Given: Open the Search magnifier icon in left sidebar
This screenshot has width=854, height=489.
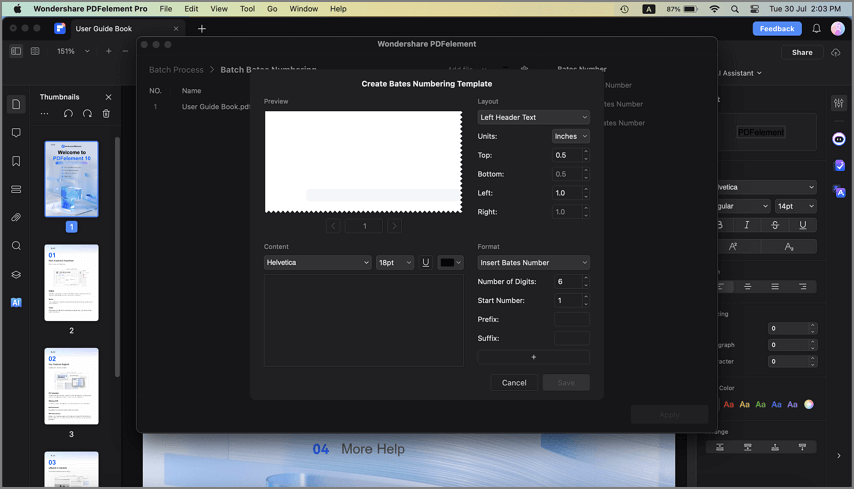Looking at the screenshot, I should pos(16,246).
